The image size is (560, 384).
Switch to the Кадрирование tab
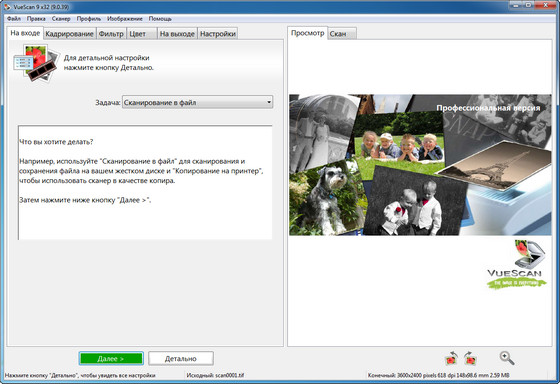70,34
